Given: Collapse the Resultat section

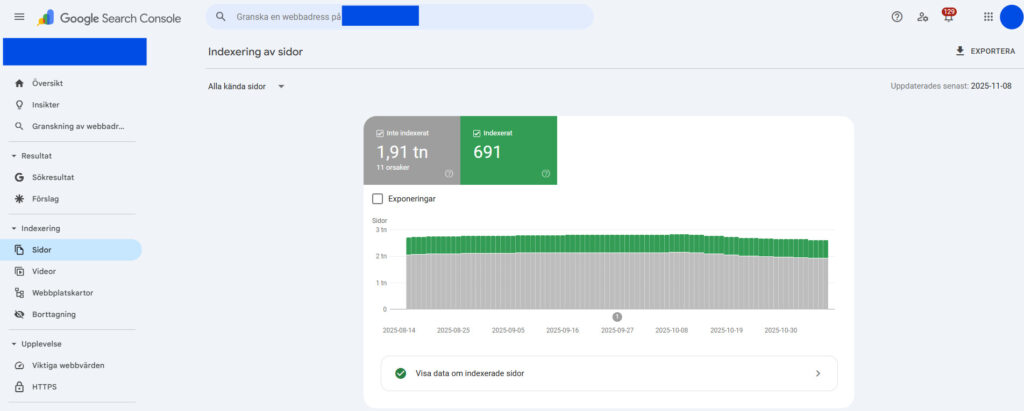Looking at the screenshot, I should pos(14,156).
